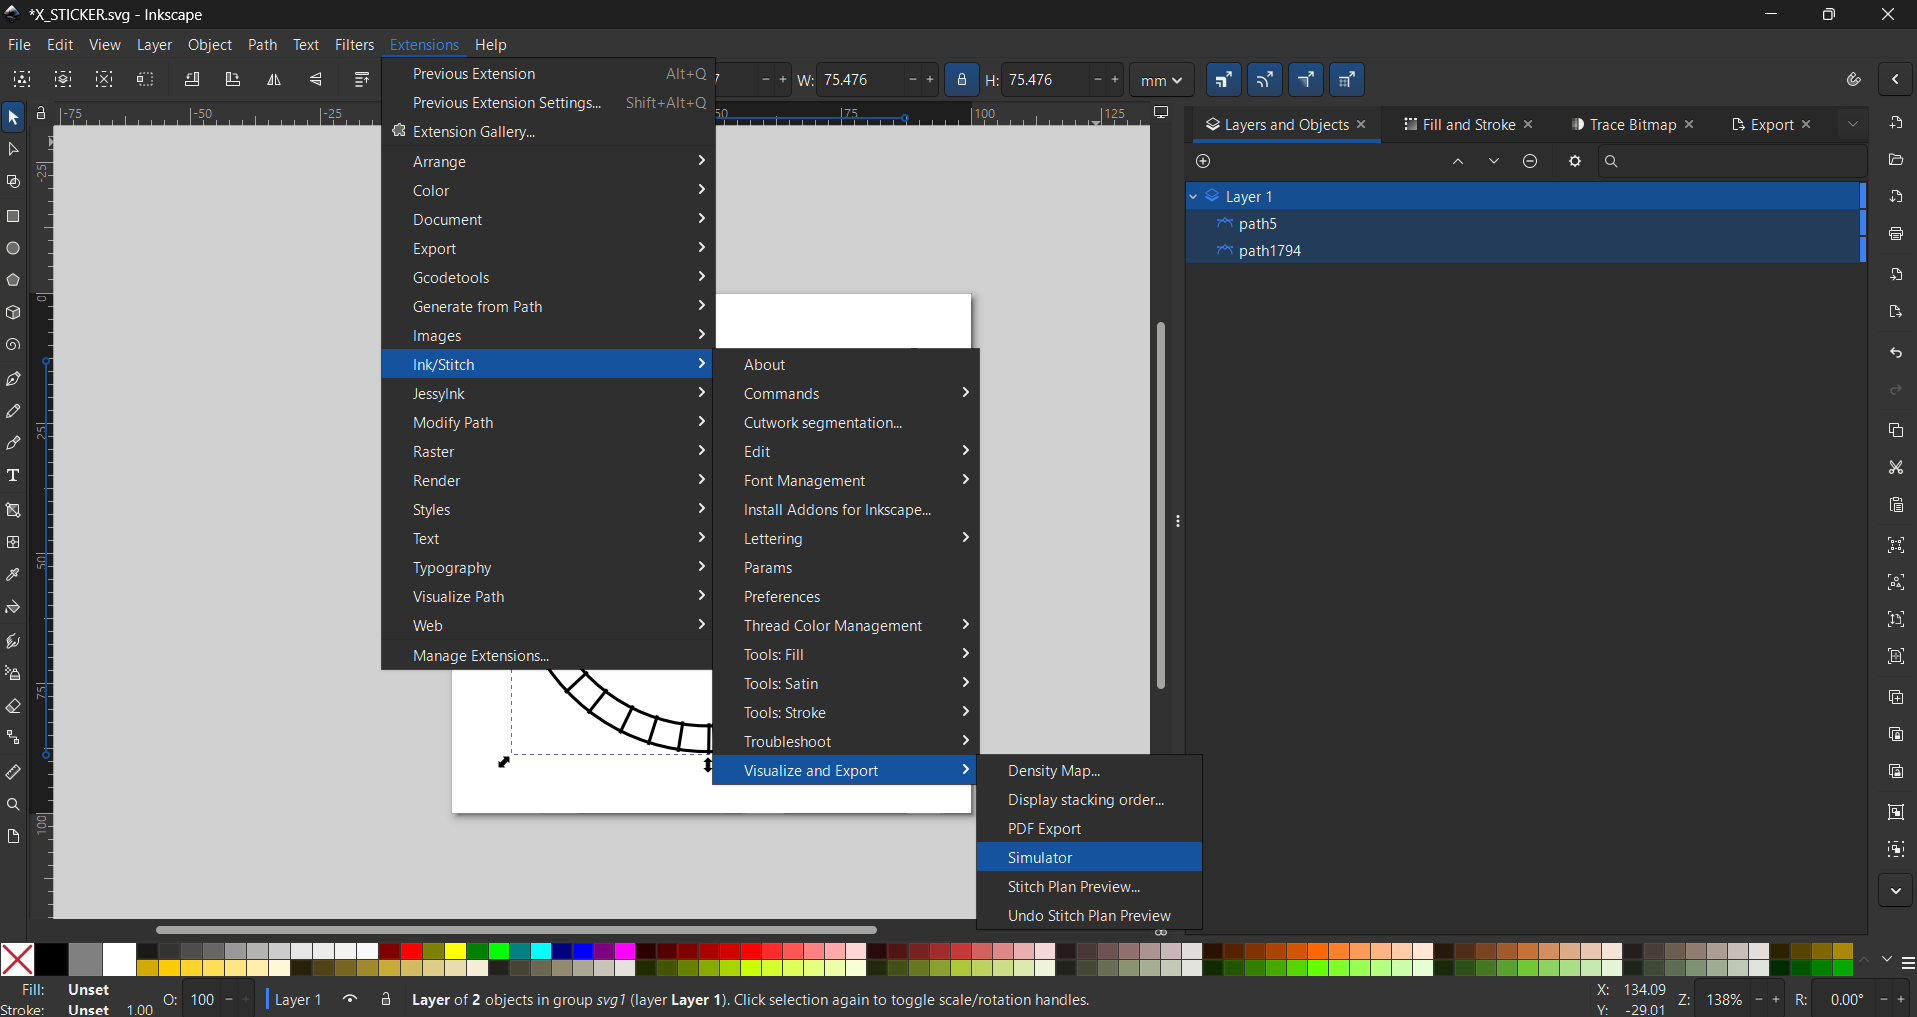1917x1017 pixels.
Task: Add a new layer with plus icon
Action: (1203, 161)
